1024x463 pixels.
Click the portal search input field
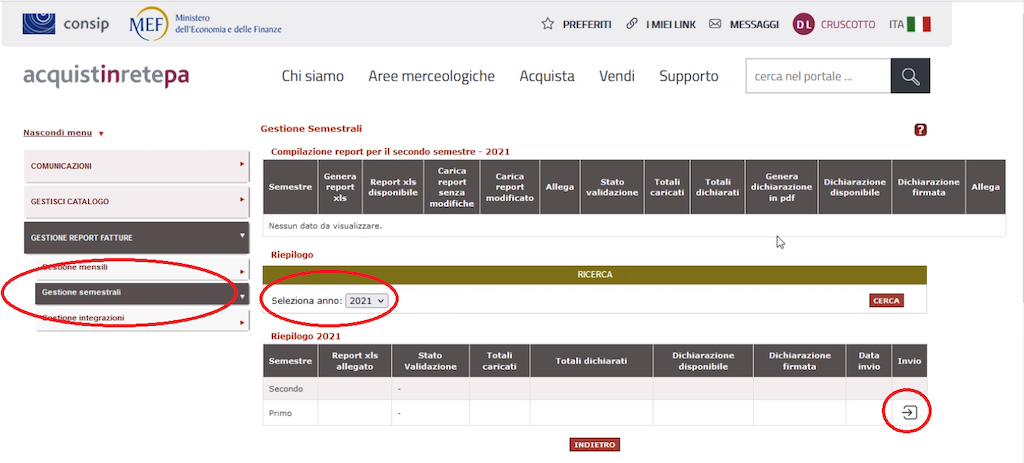pos(817,76)
